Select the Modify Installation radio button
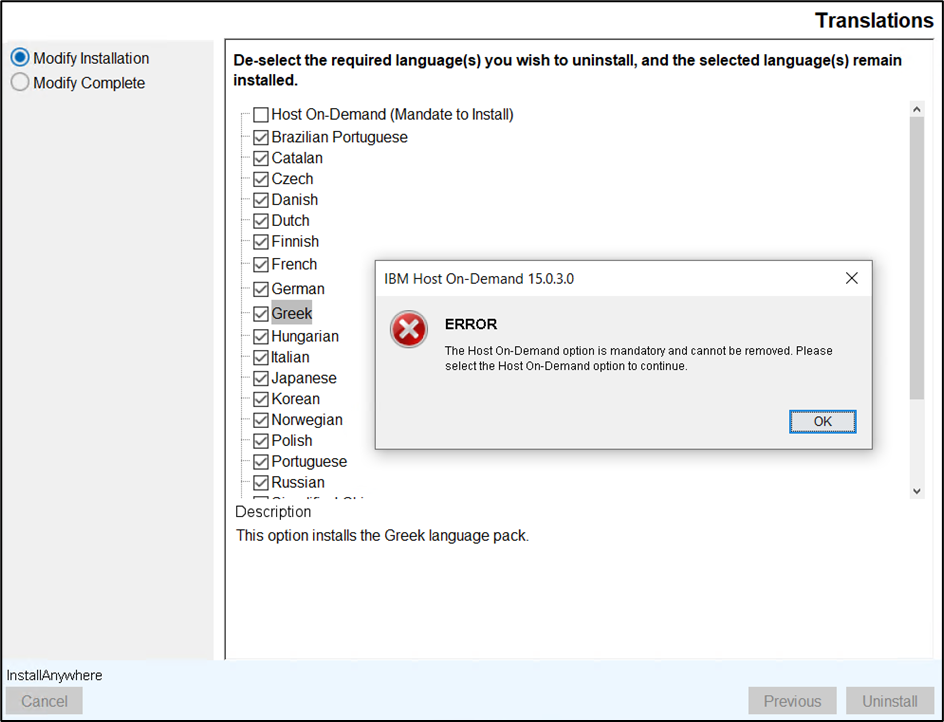This screenshot has width=944, height=722. click(20, 58)
